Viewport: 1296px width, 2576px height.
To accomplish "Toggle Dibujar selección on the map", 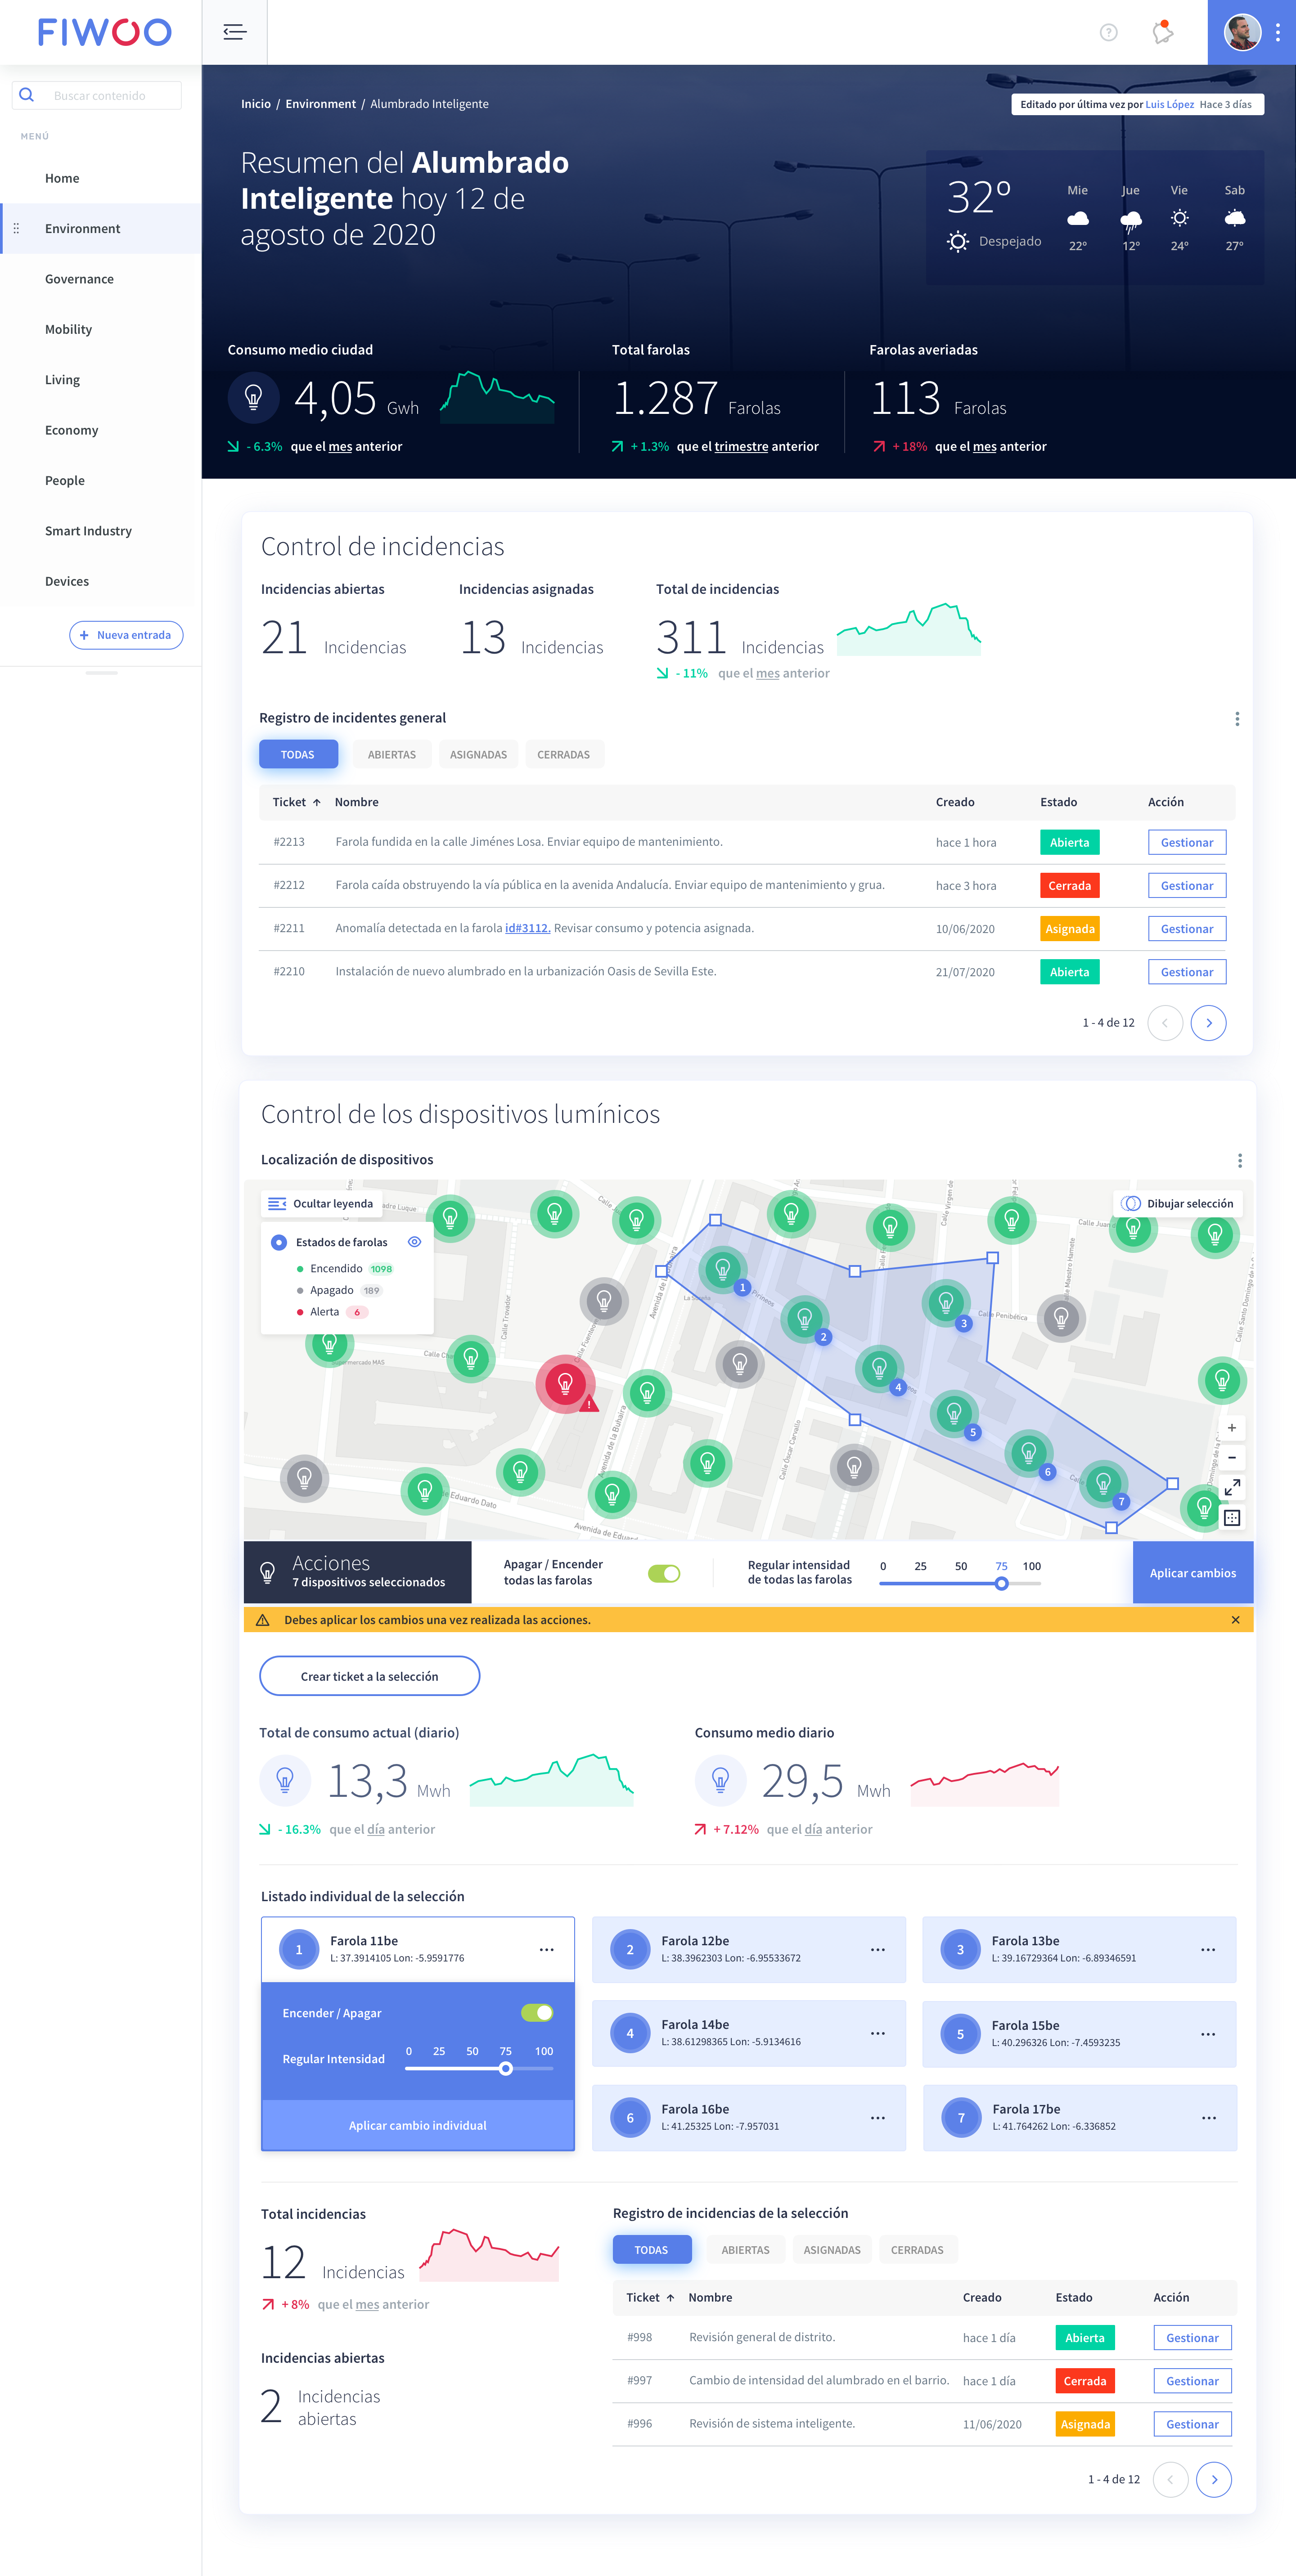I will [x=1177, y=1204].
